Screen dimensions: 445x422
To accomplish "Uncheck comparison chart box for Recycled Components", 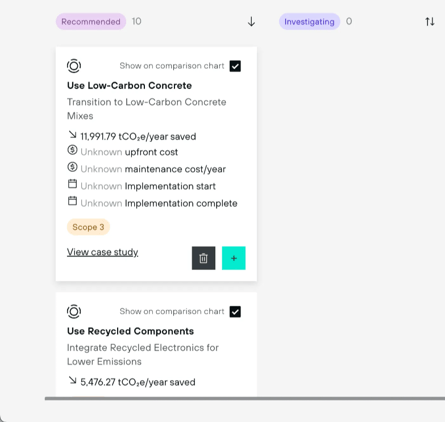I will click(x=235, y=312).
